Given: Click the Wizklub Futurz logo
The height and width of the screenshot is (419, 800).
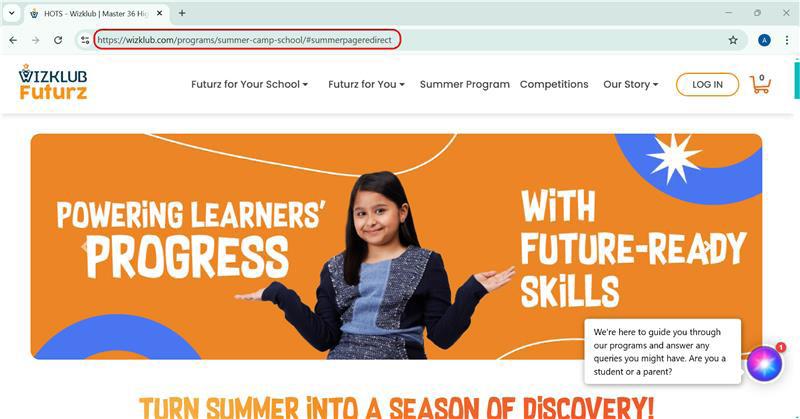Looking at the screenshot, I should pyautogui.click(x=53, y=82).
